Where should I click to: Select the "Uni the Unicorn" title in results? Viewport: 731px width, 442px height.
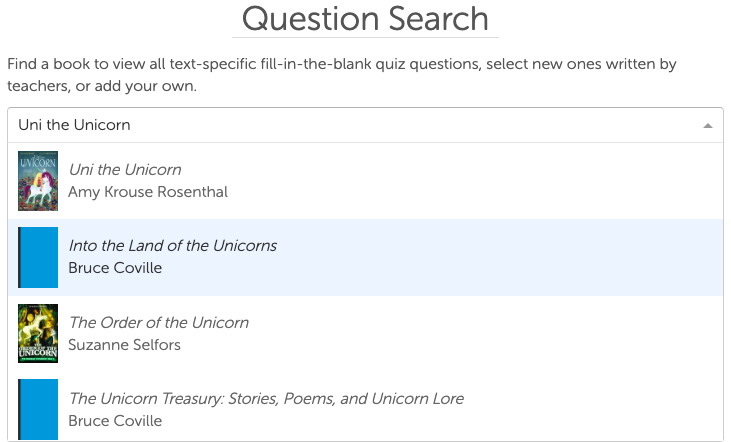125,170
